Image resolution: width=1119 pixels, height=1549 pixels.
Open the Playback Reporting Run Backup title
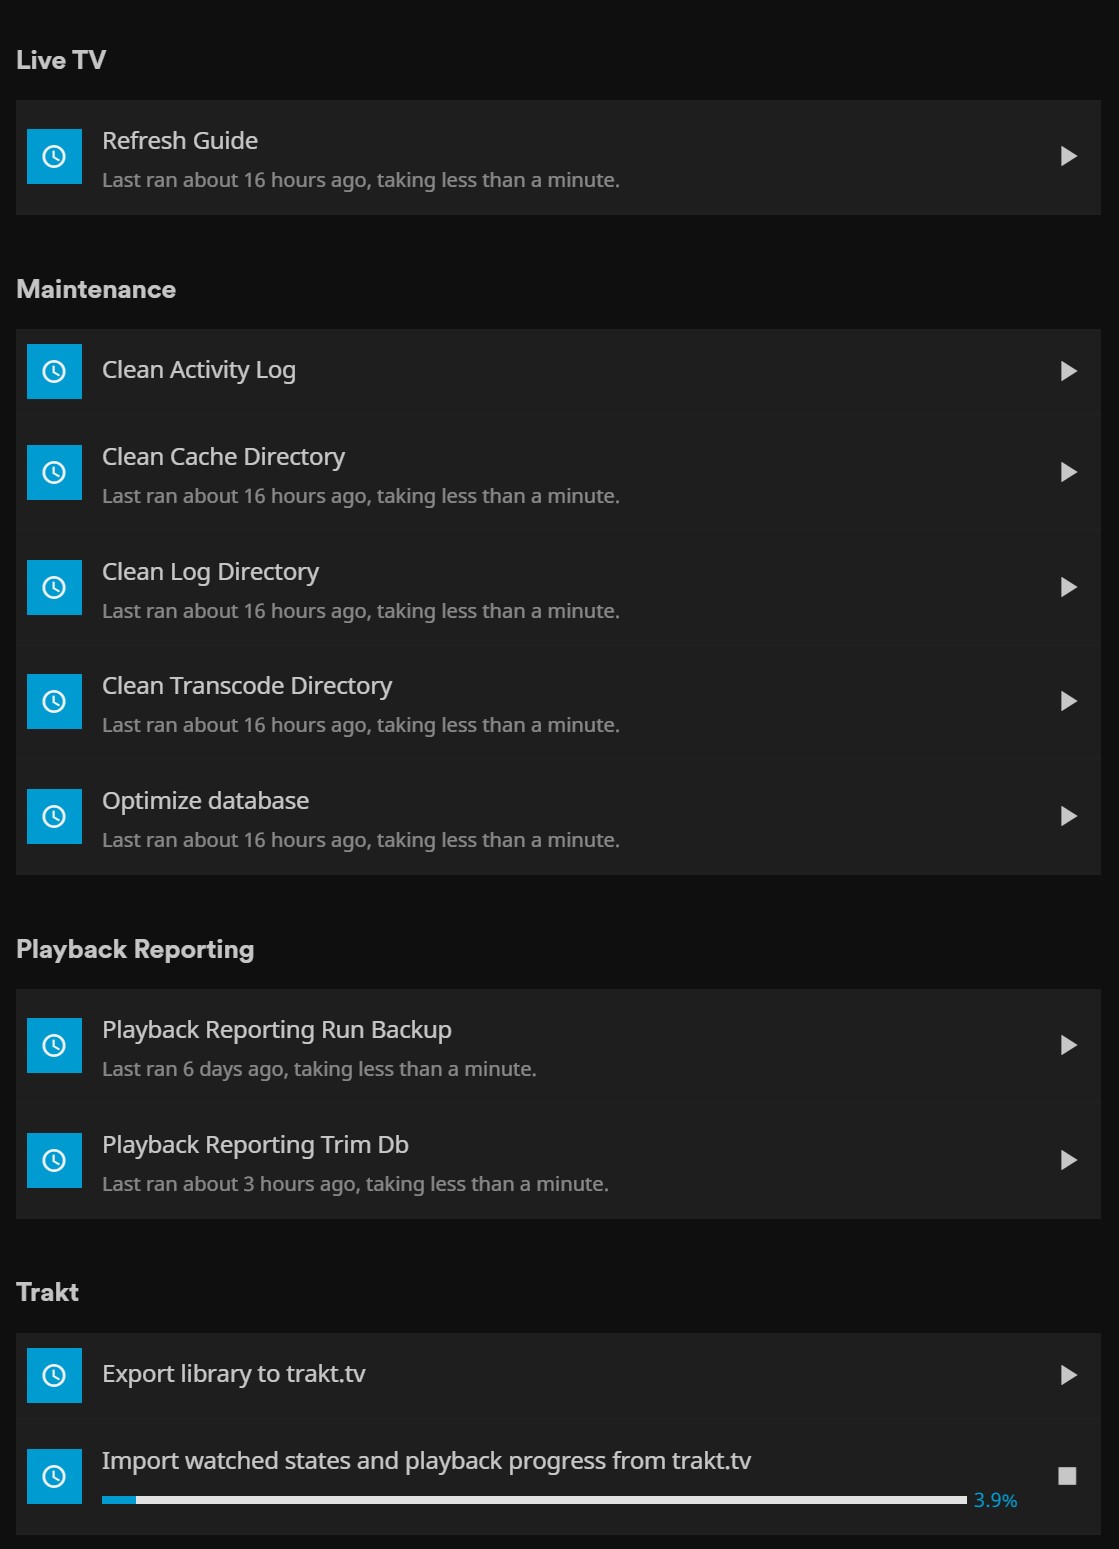click(x=276, y=1030)
